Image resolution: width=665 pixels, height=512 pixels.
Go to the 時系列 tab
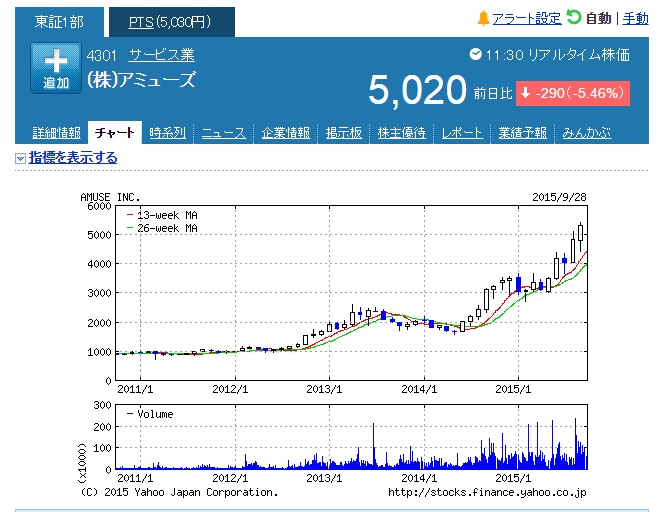pos(167,133)
